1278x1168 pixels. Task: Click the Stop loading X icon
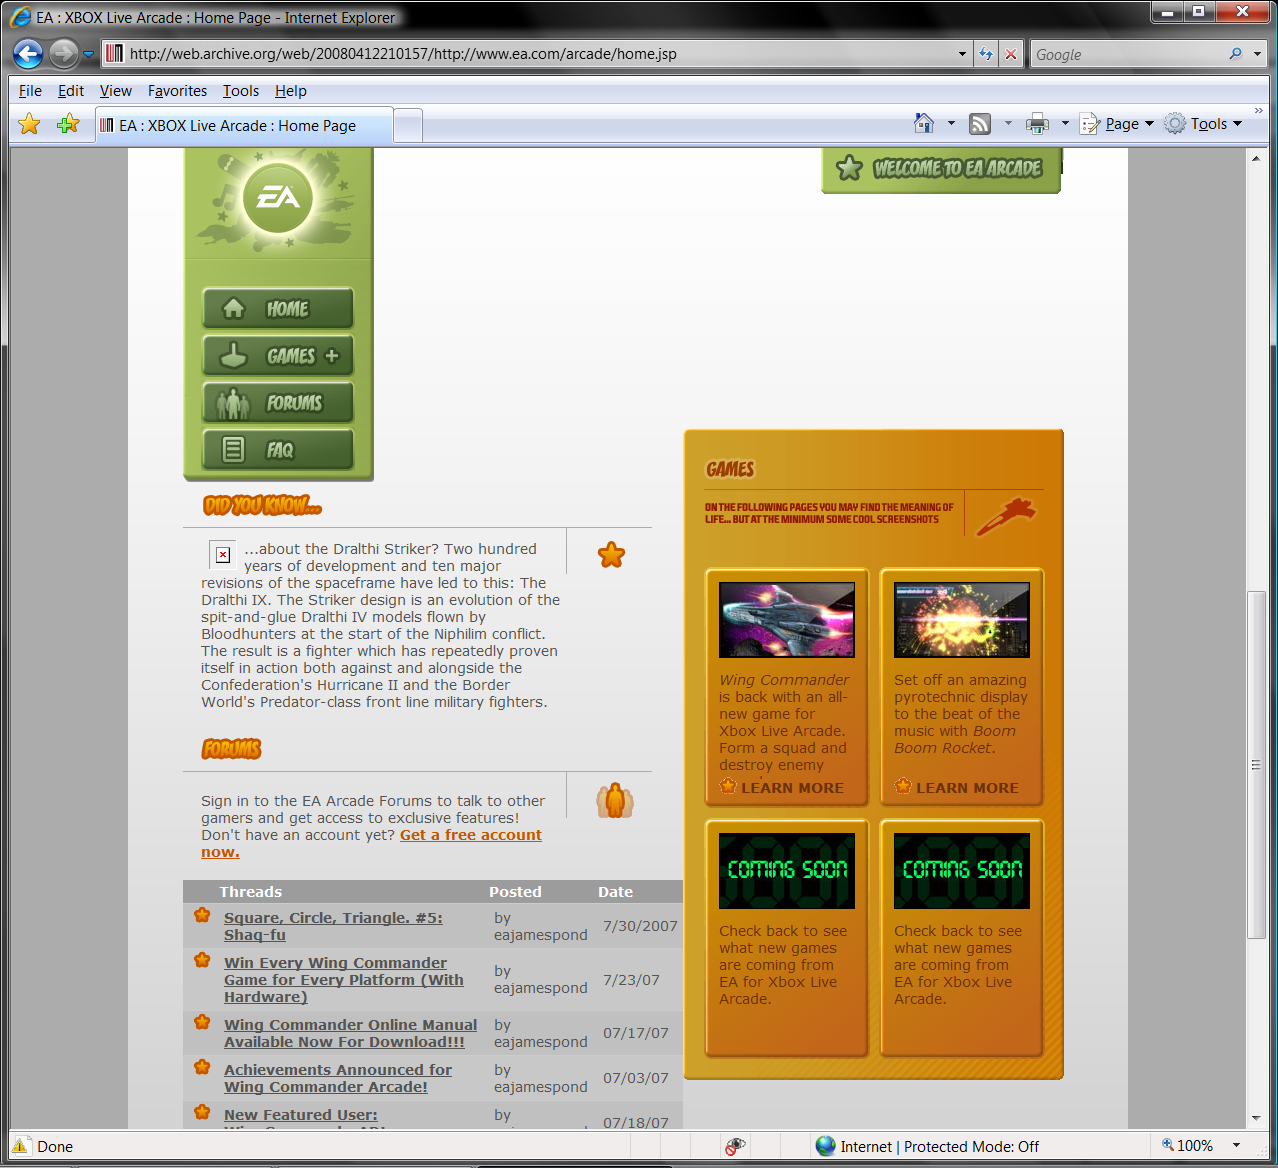1011,54
